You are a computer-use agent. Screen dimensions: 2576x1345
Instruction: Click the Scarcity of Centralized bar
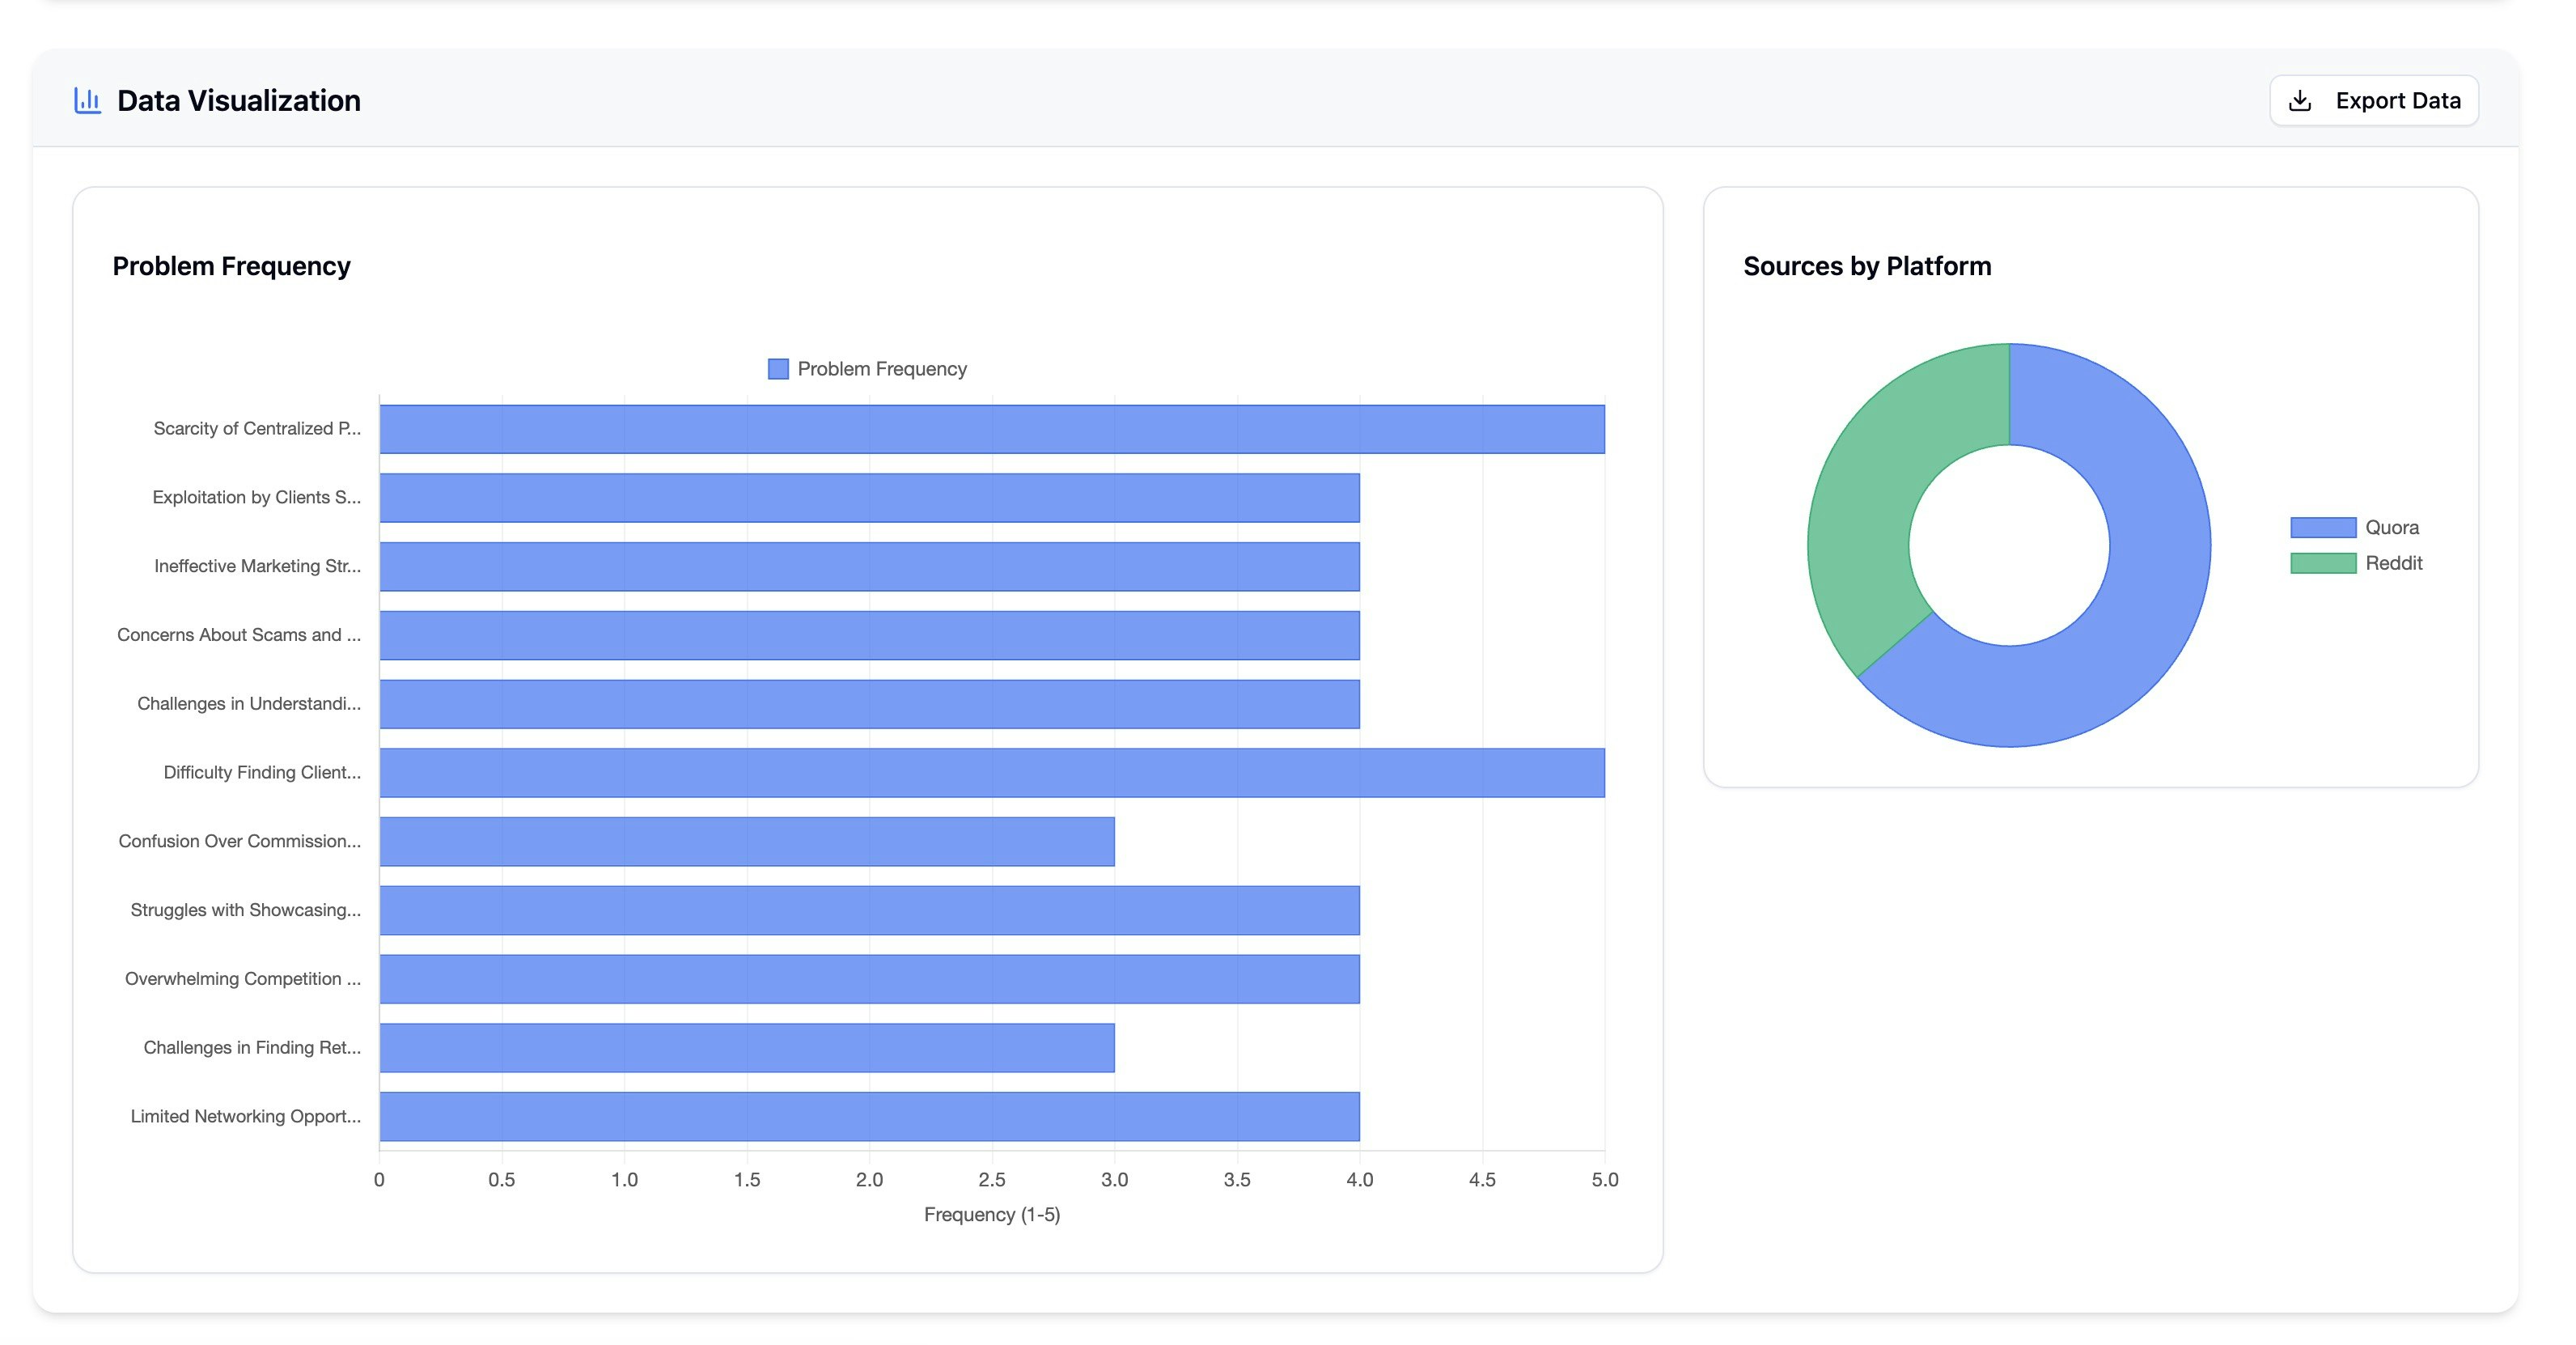(x=990, y=429)
